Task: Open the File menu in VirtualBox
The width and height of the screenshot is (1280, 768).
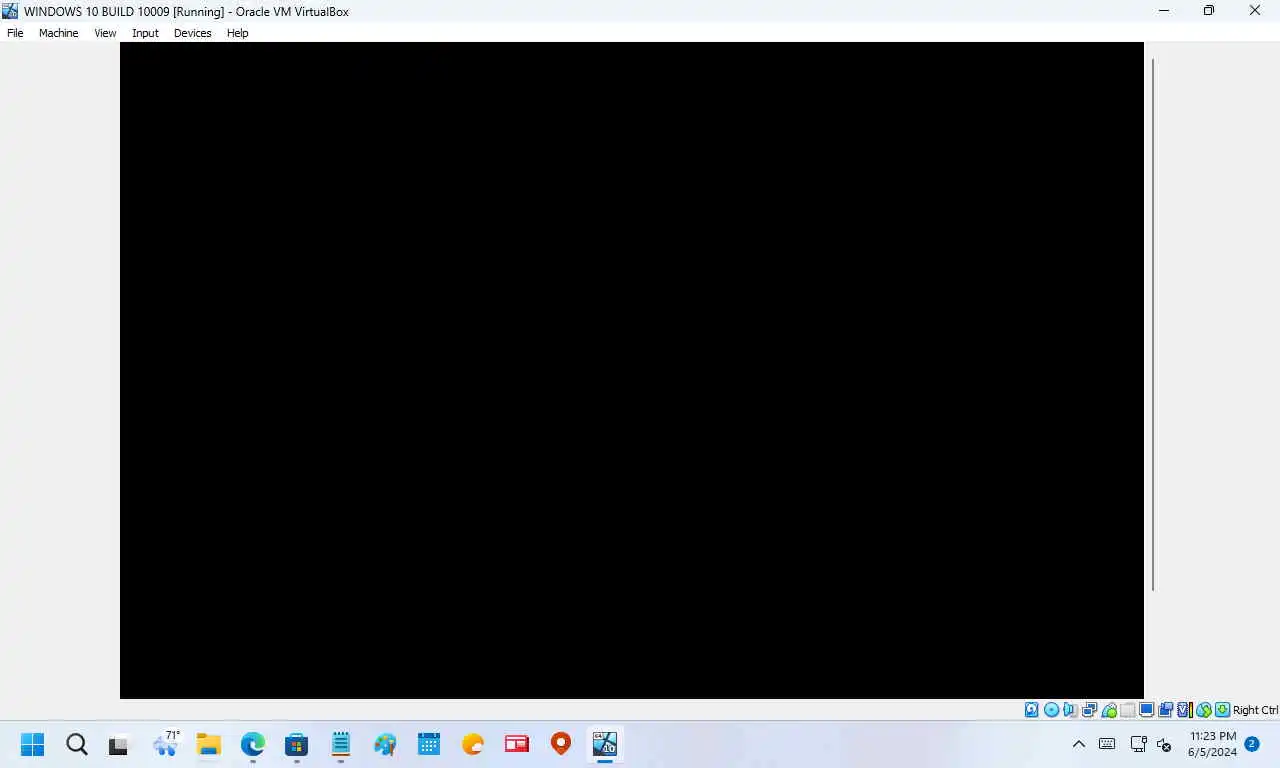Action: tap(15, 33)
